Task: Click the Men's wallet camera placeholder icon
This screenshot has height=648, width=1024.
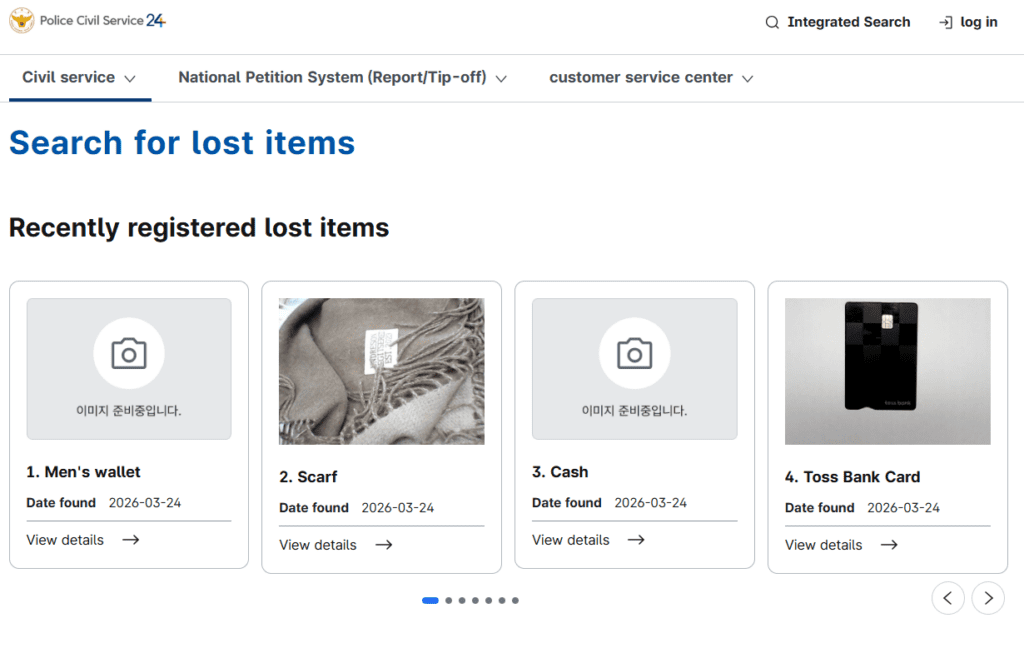Action: coord(129,353)
